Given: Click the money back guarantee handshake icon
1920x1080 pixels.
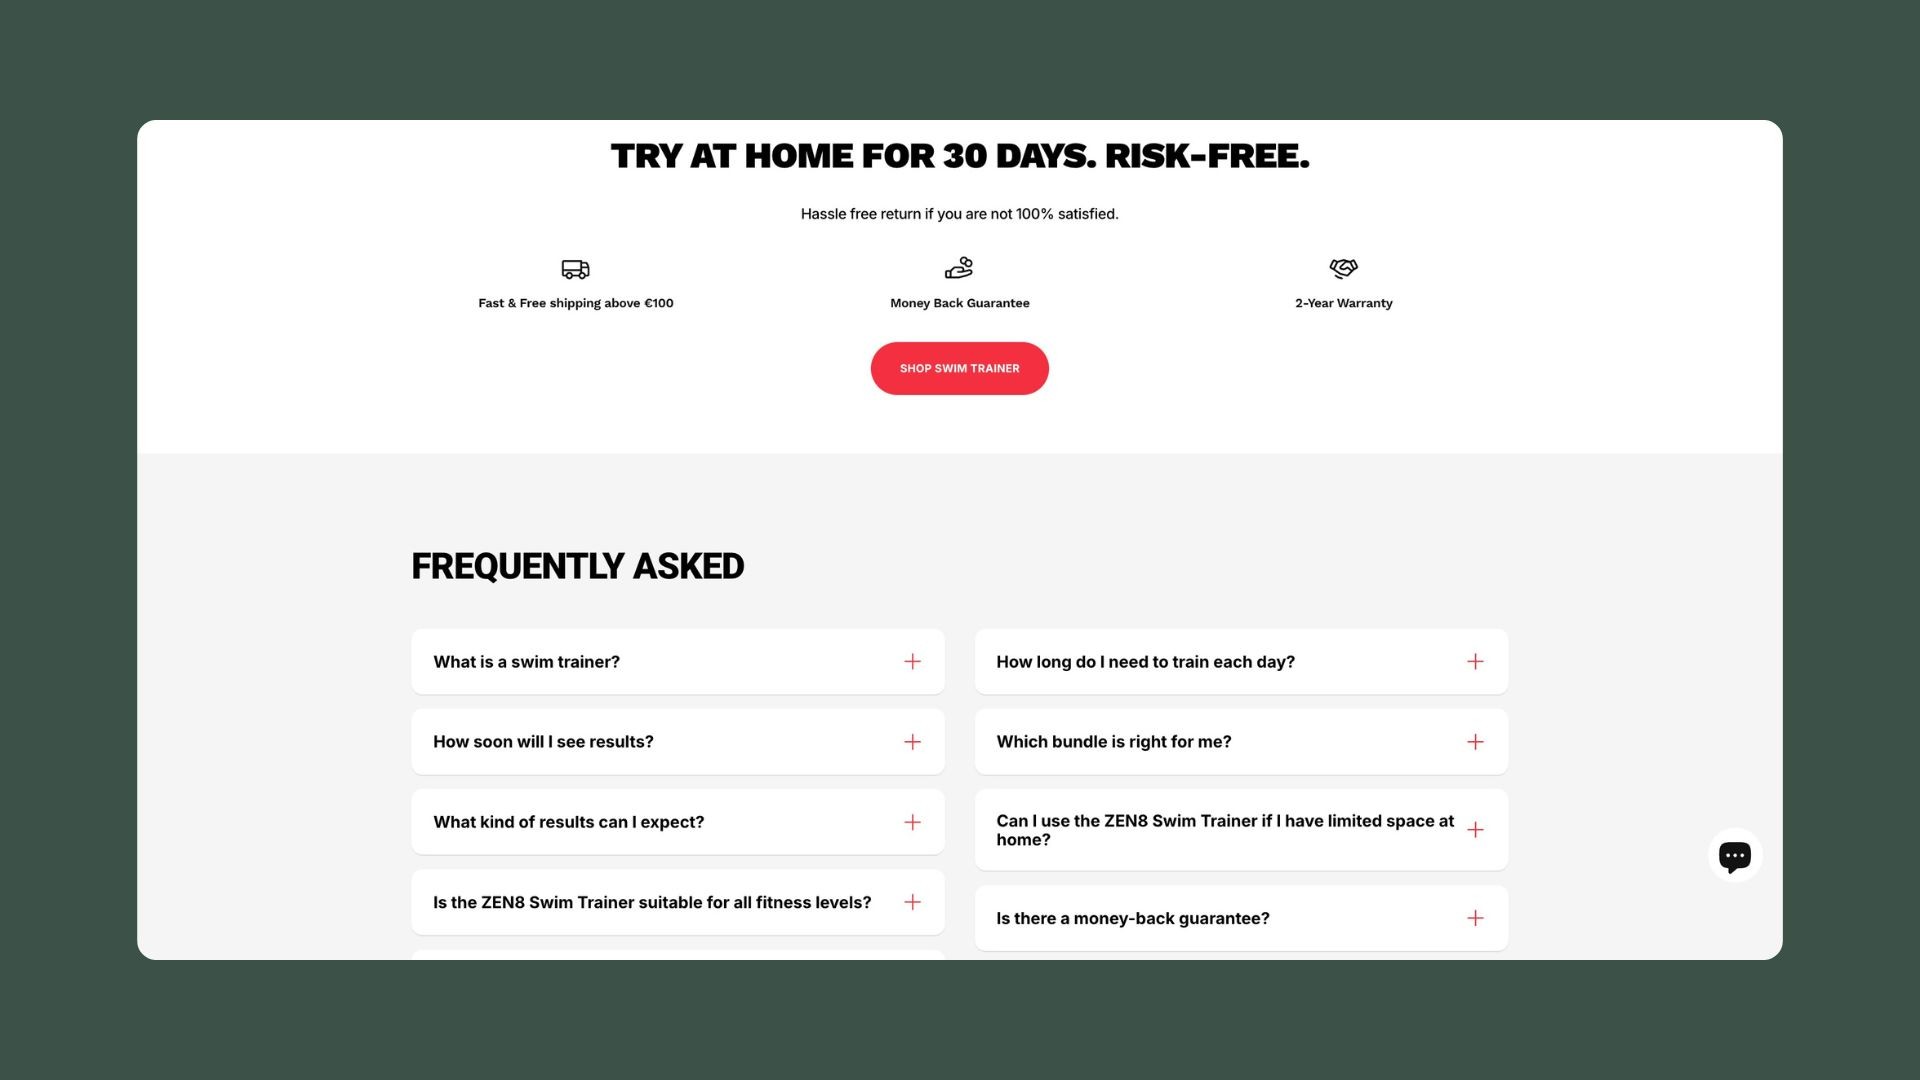Looking at the screenshot, I should tap(959, 268).
